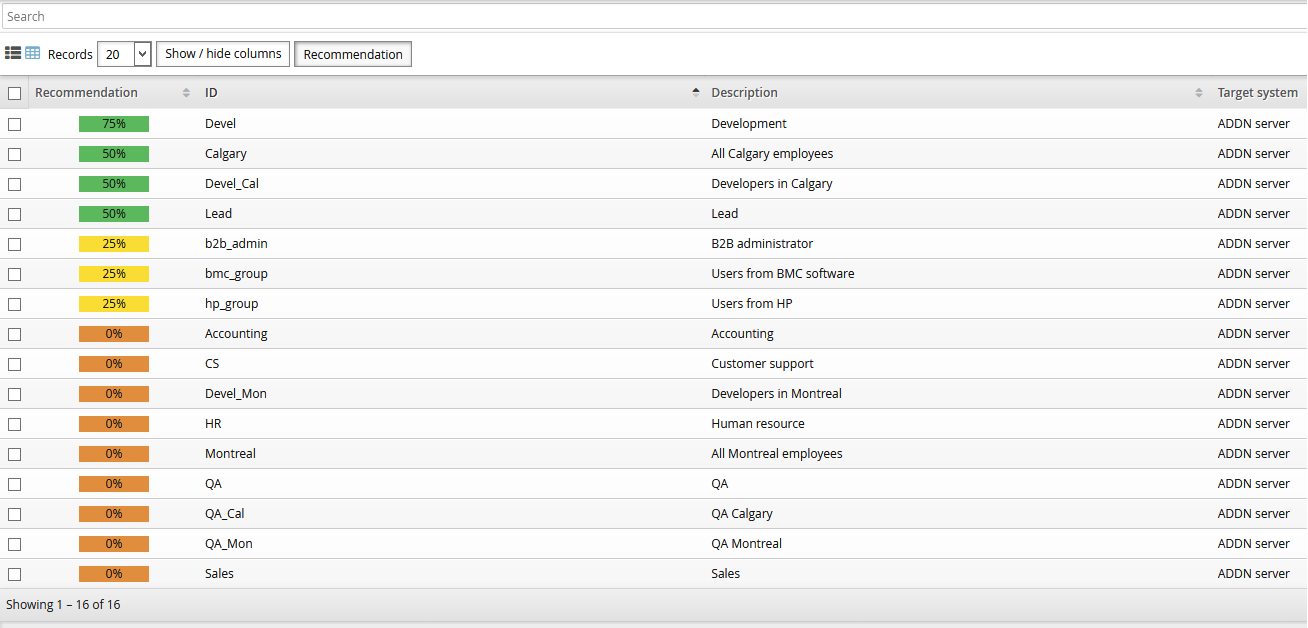1308x628 pixels.
Task: Open the Records per page dropdown
Action: [x=124, y=54]
